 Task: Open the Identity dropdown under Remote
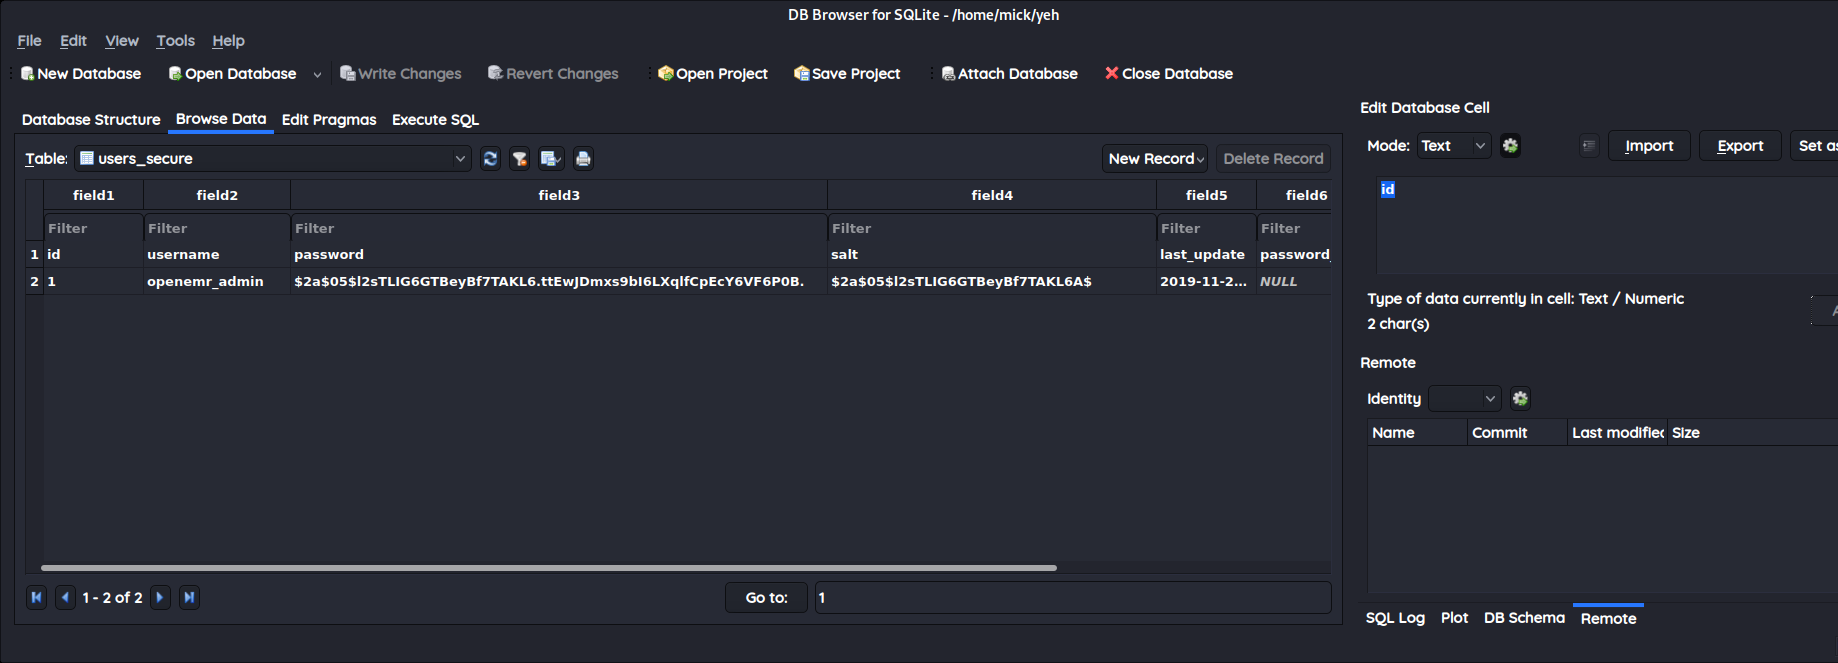click(1465, 399)
